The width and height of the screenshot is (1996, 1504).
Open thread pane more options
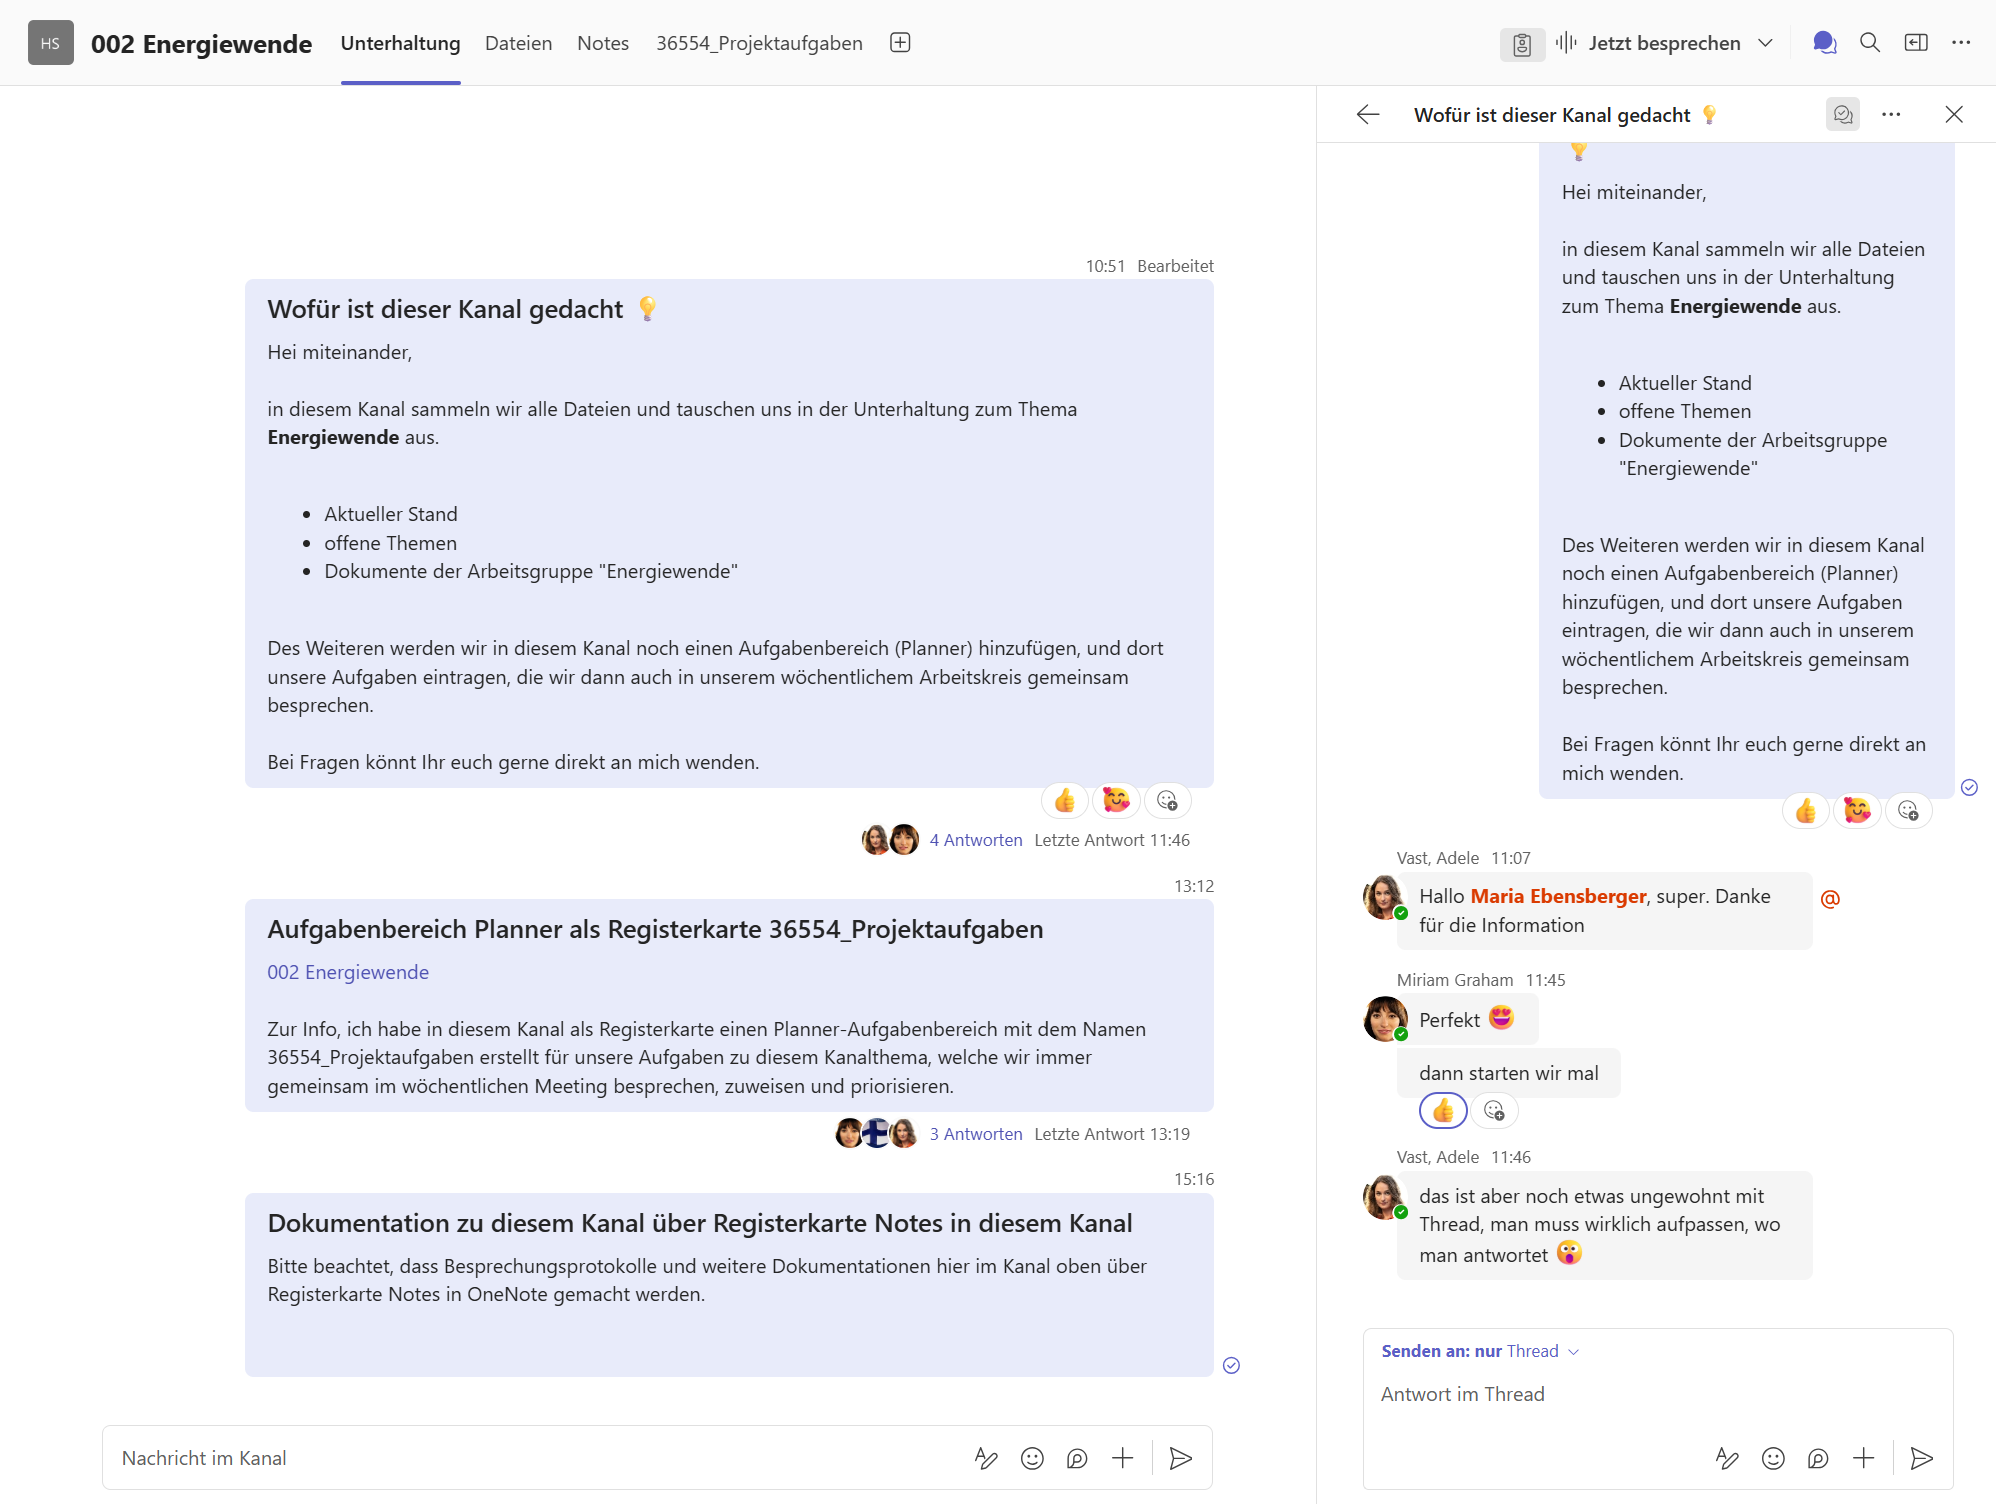1890,115
